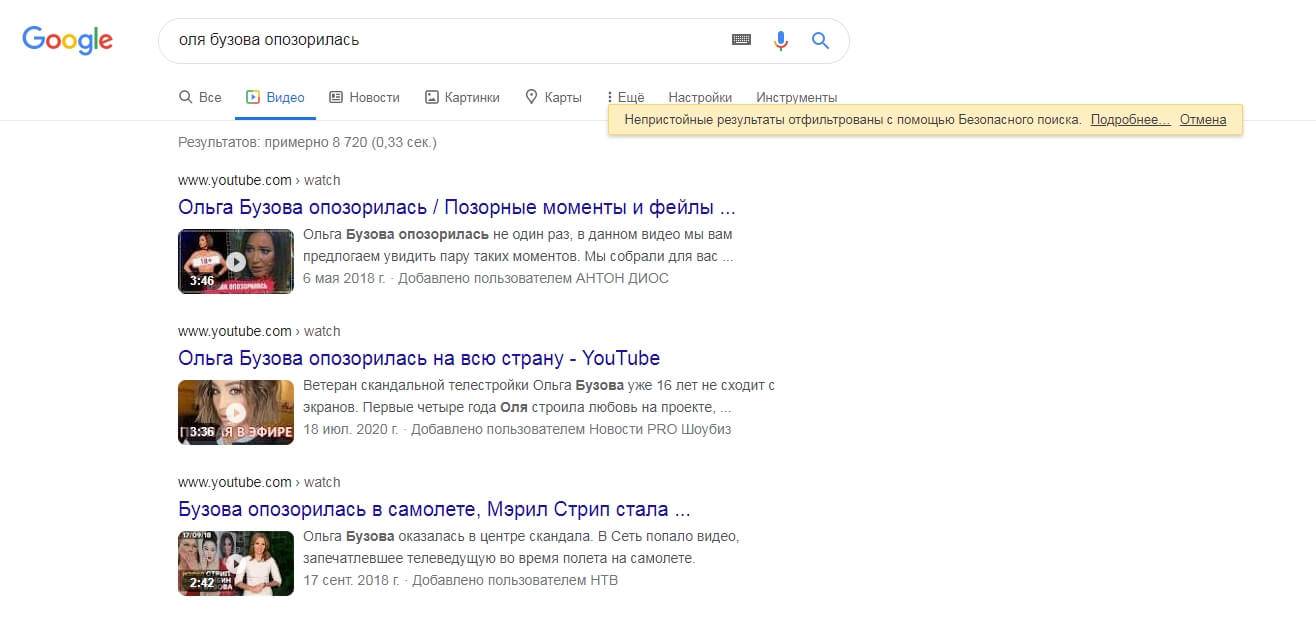
Task: Play the 3:36 video thumbnail
Action: pos(235,412)
